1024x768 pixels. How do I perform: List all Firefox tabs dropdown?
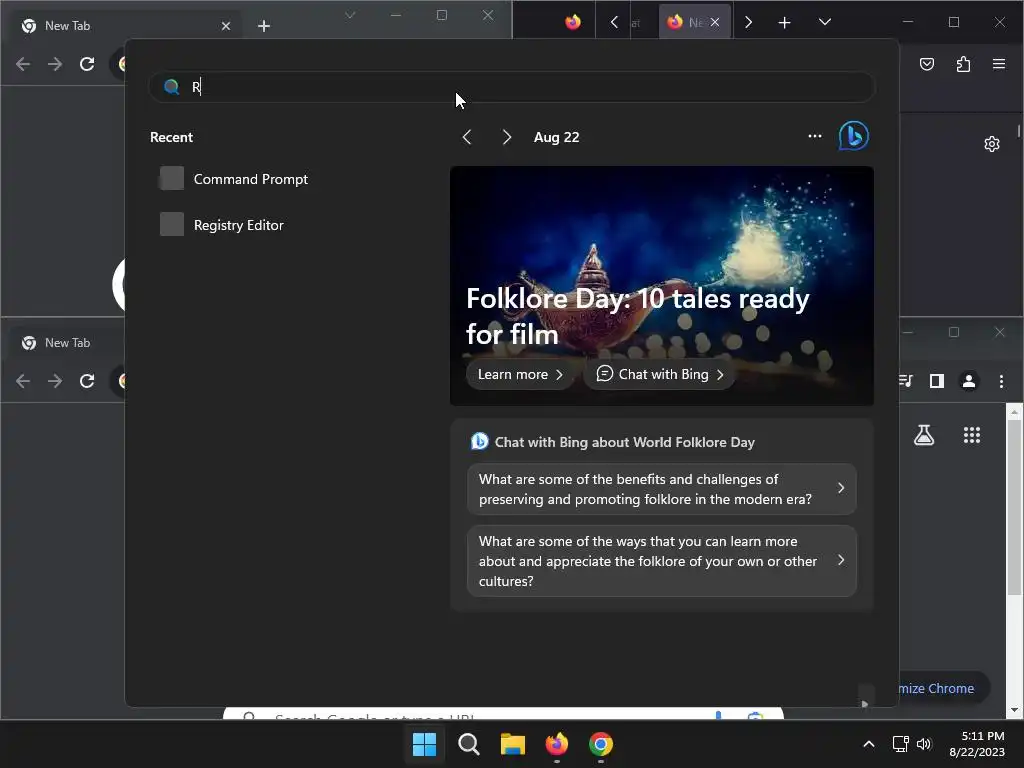coord(825,22)
